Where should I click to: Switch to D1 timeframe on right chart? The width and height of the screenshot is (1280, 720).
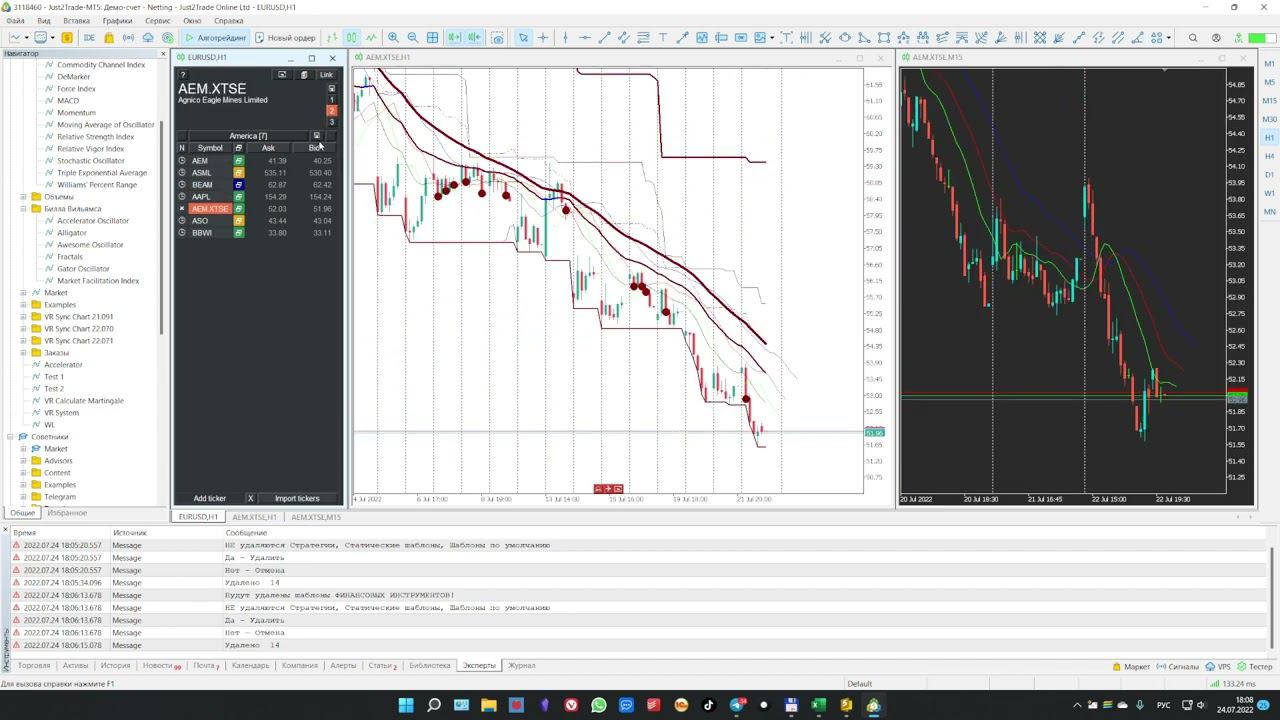coord(1270,175)
